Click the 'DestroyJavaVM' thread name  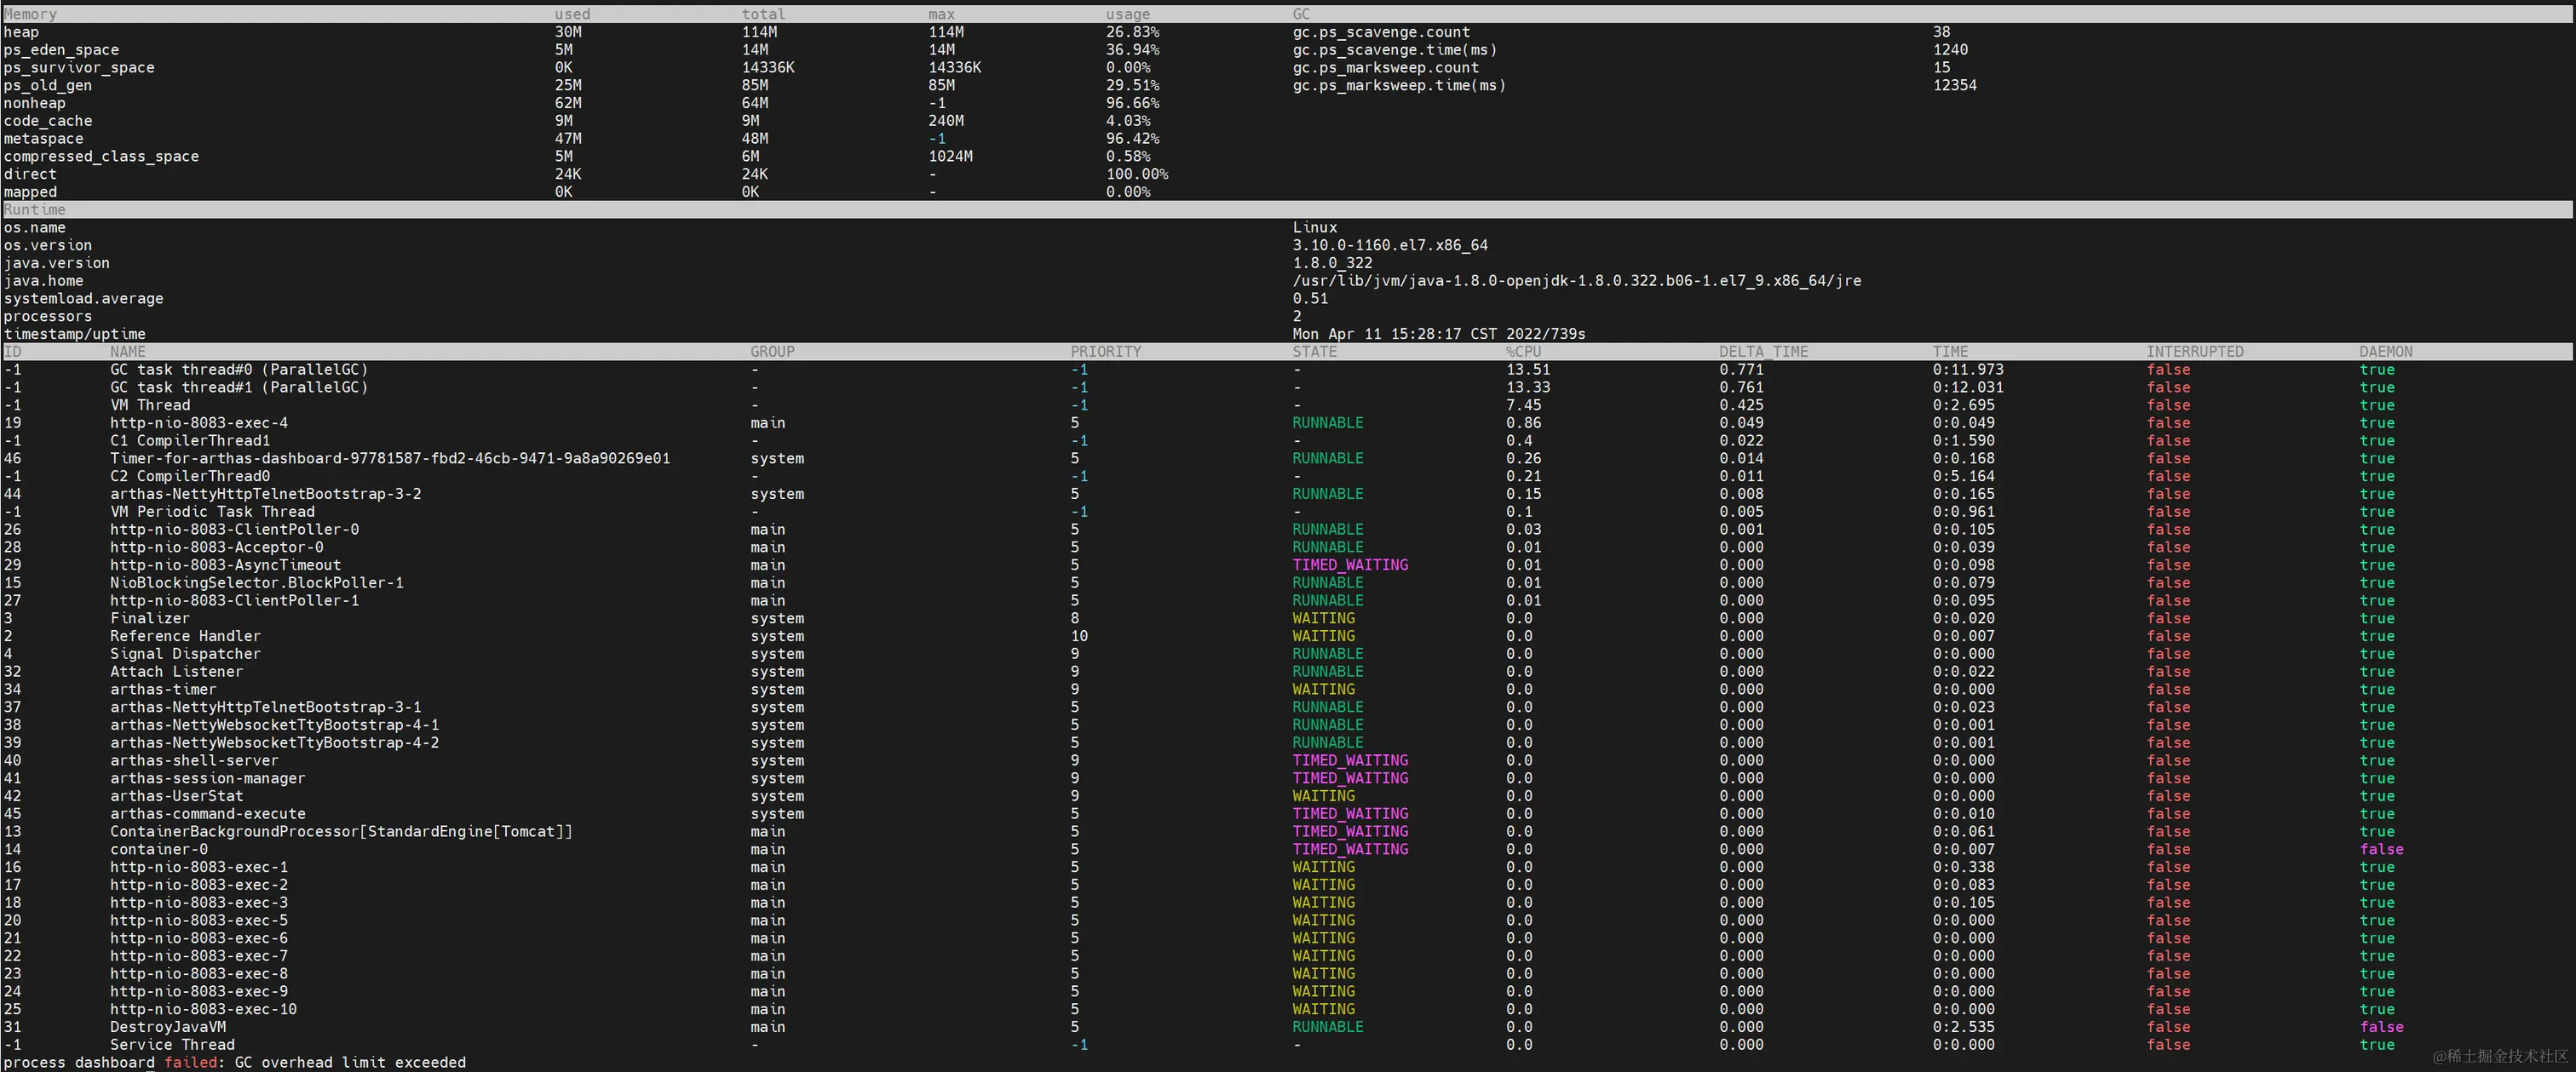click(168, 1027)
